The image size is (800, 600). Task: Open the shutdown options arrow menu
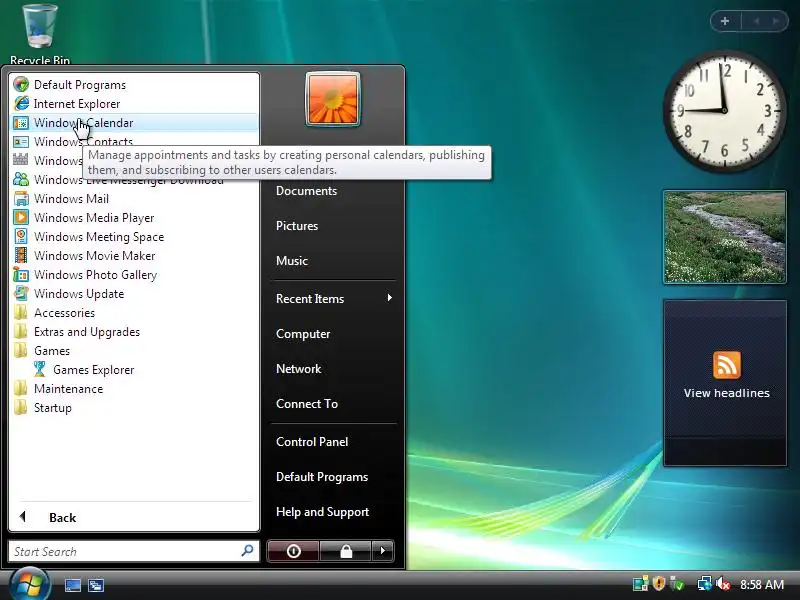point(383,551)
